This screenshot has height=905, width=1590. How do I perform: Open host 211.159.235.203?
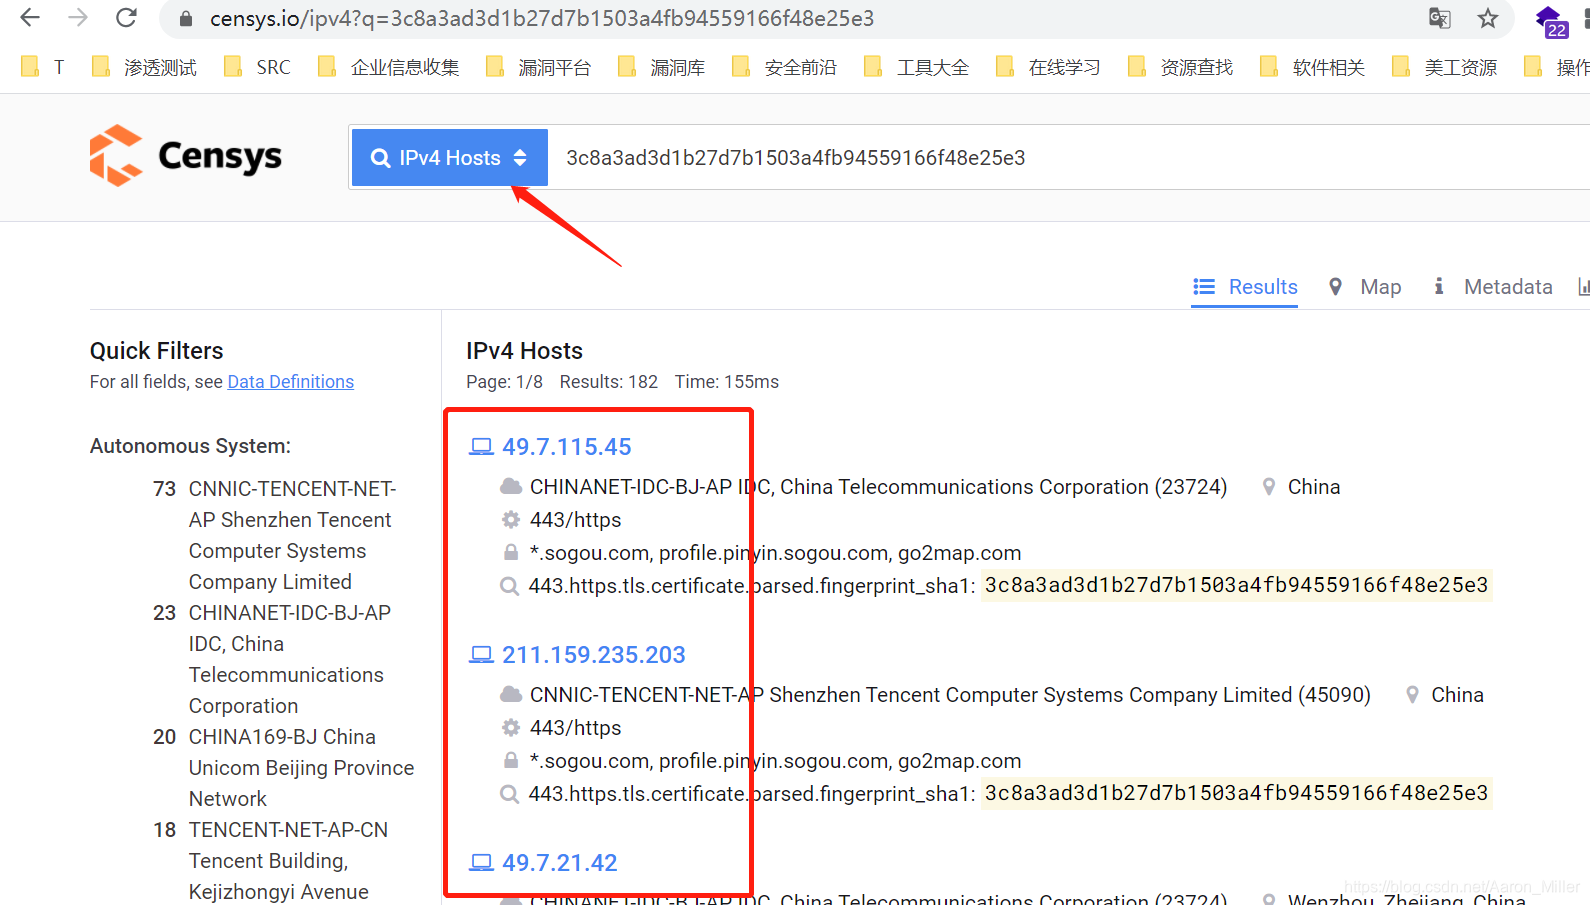click(x=594, y=655)
